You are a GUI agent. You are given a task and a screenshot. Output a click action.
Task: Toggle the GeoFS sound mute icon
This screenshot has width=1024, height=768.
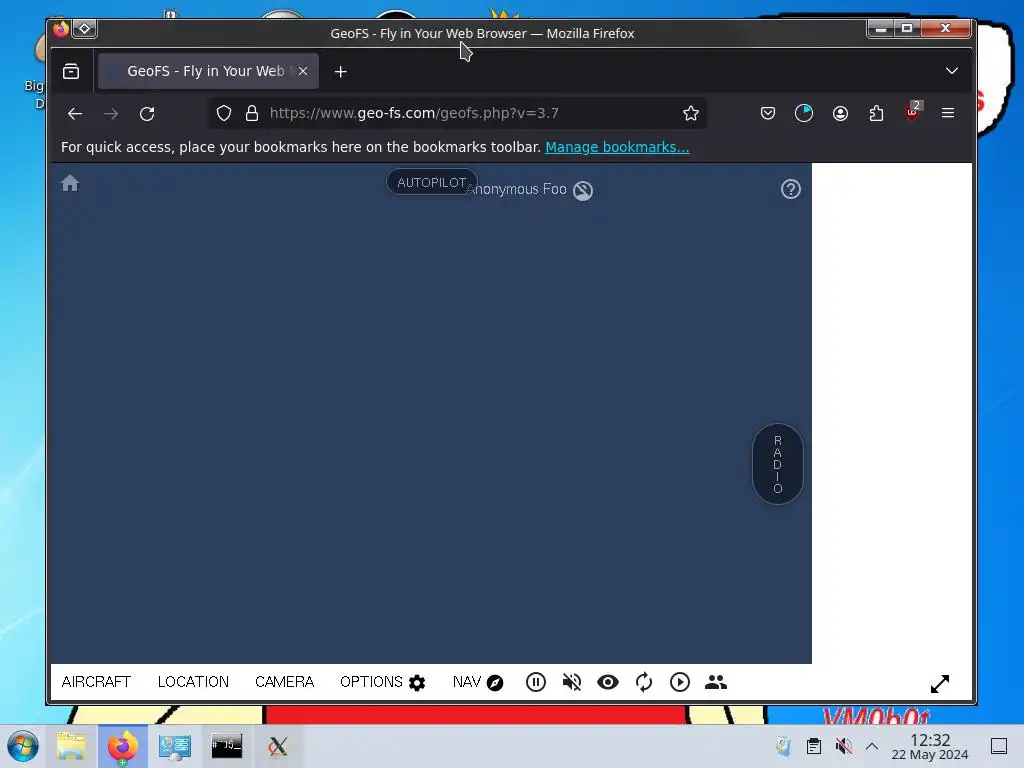[x=571, y=682]
